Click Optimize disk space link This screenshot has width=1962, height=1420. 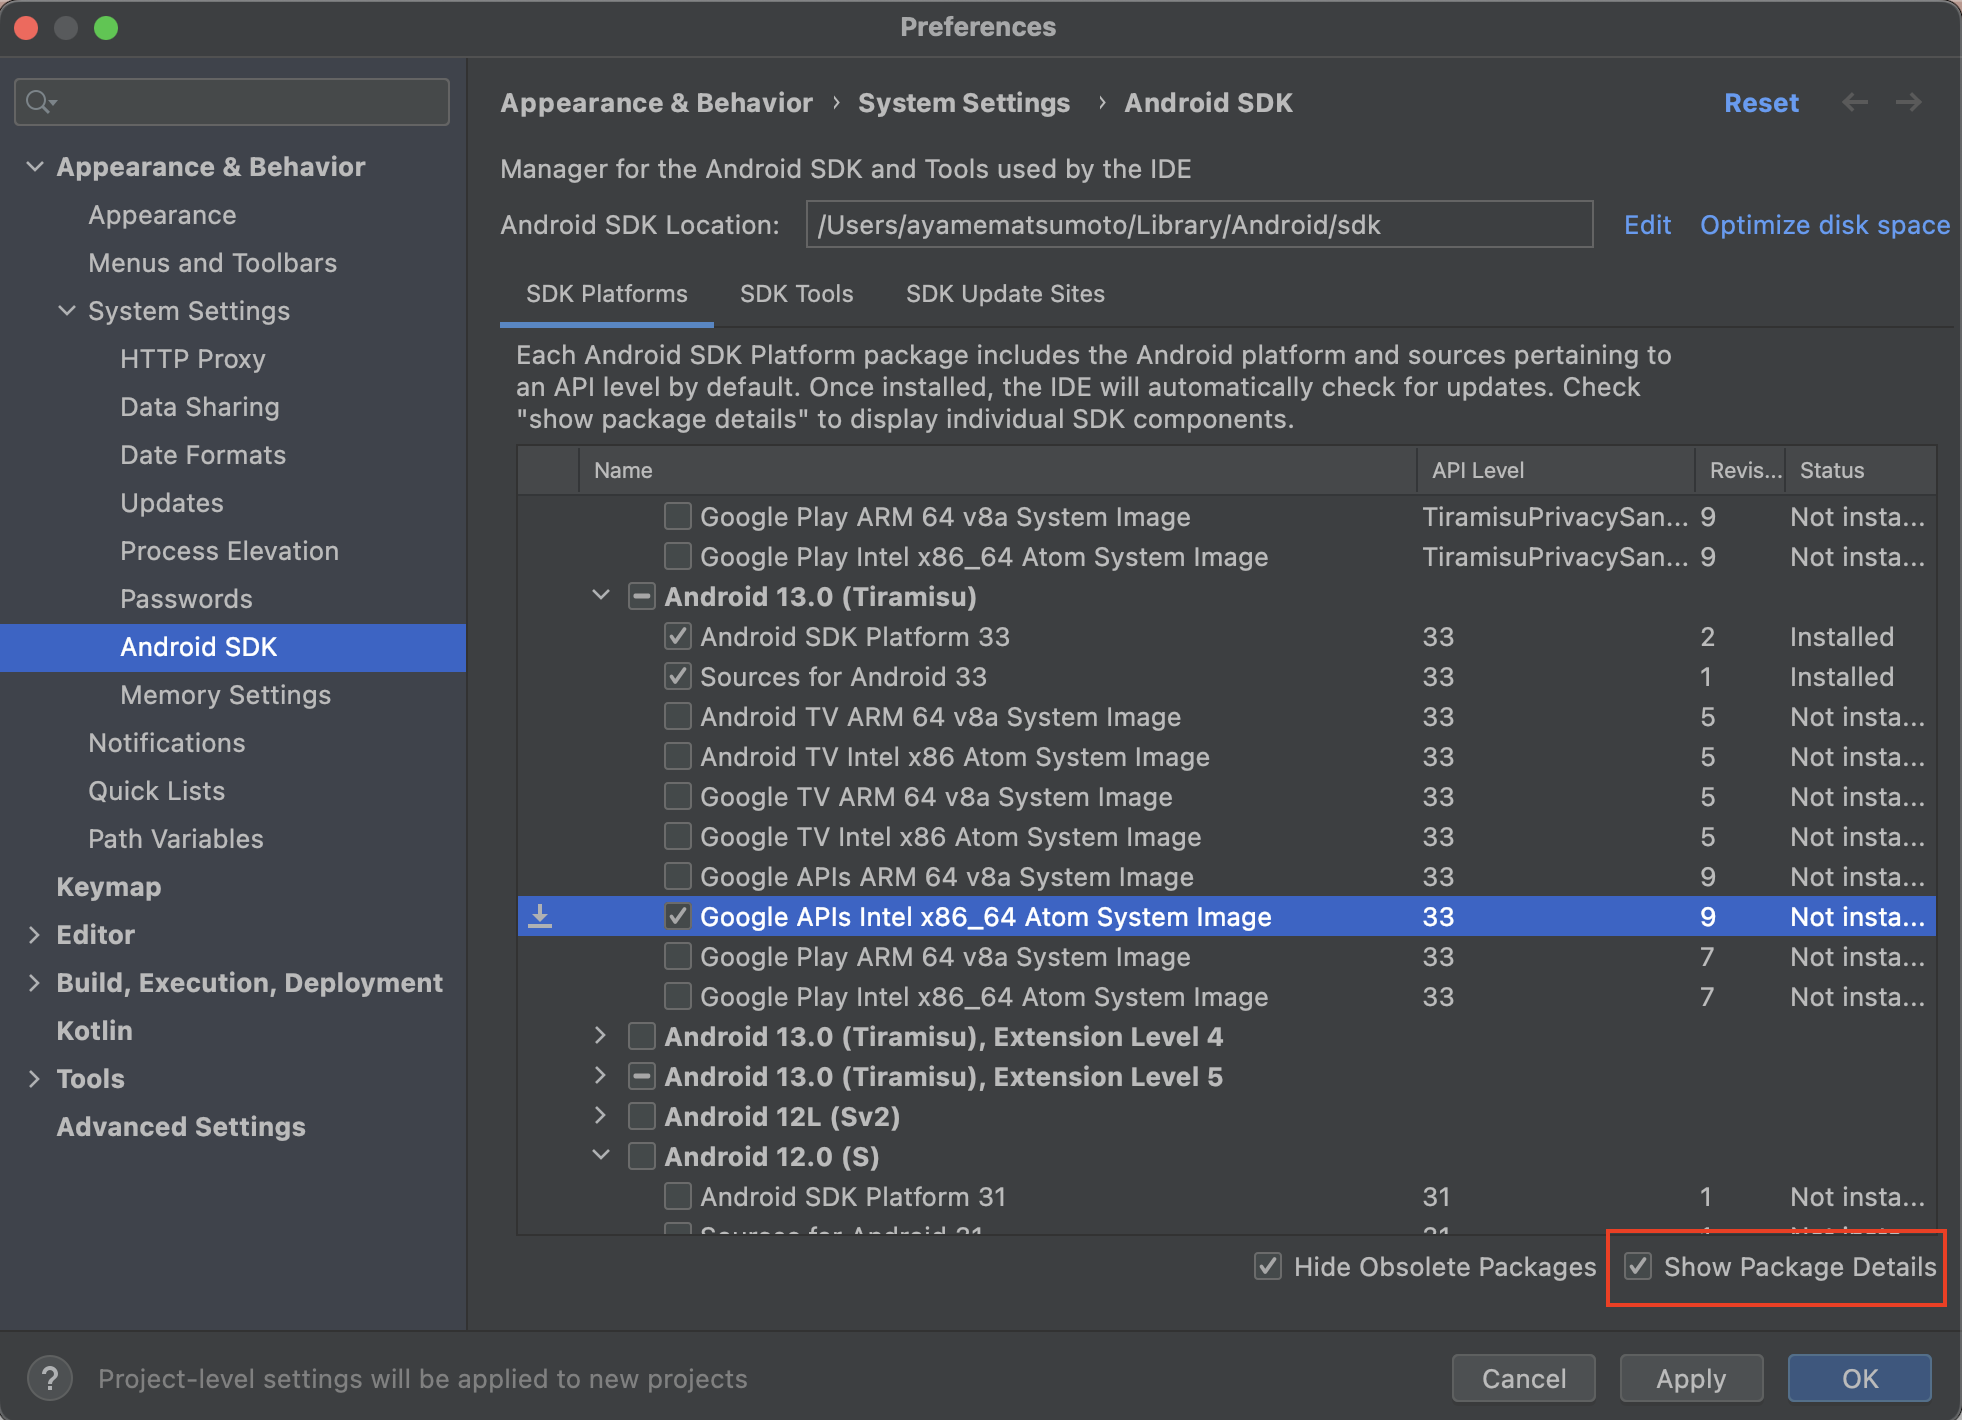coord(1824,225)
